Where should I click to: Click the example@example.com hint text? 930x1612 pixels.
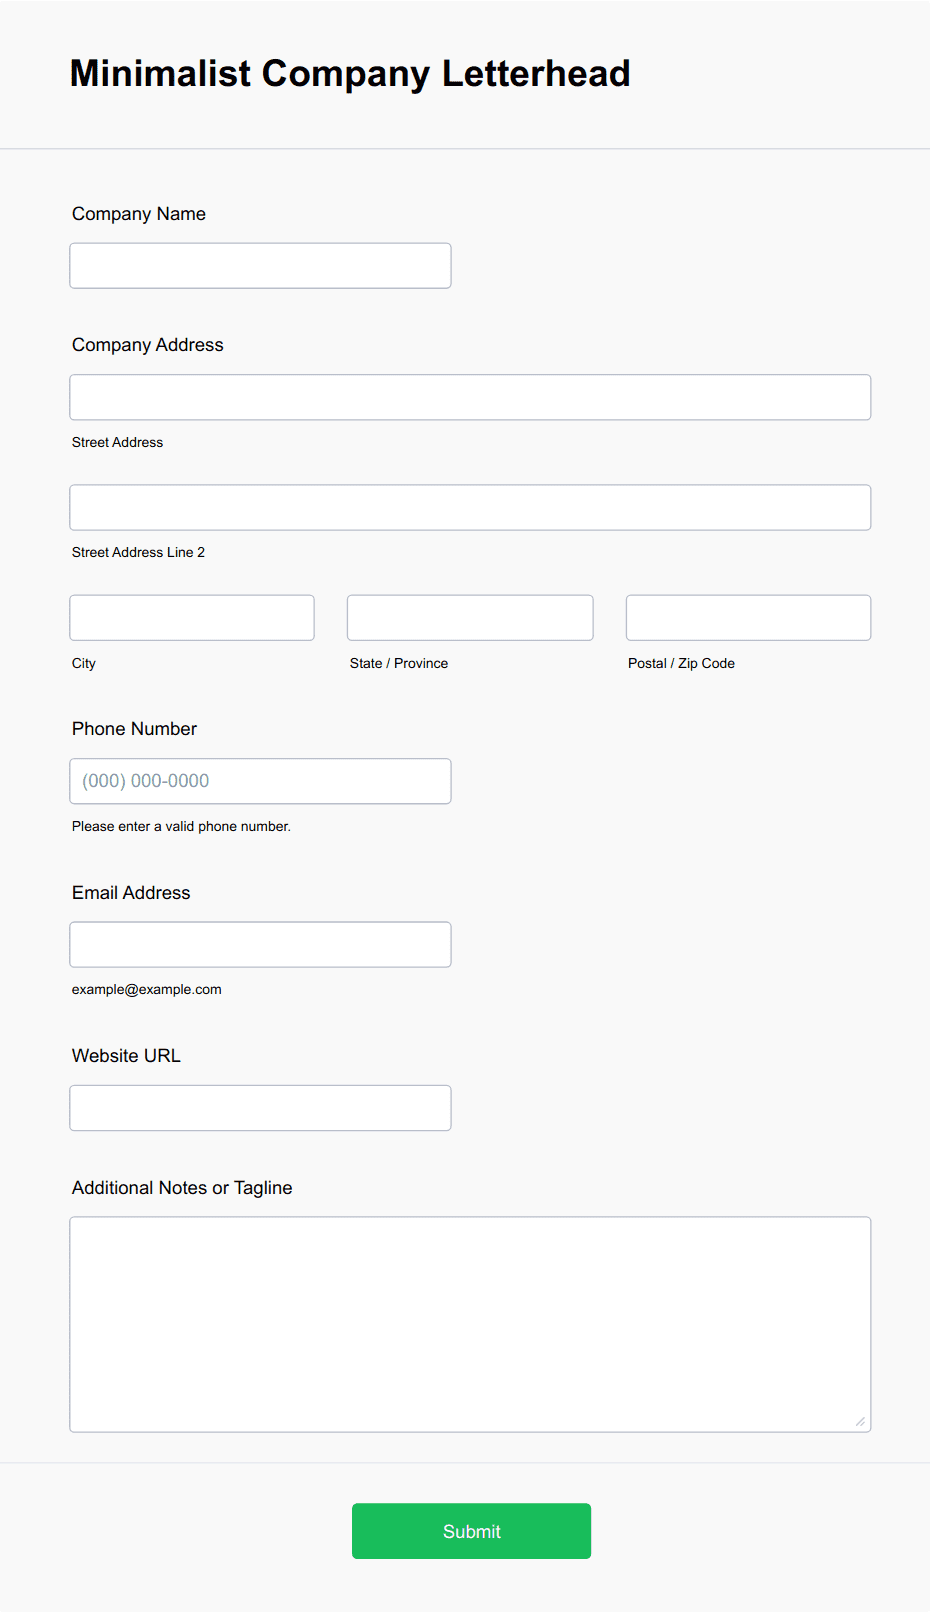pos(147,989)
